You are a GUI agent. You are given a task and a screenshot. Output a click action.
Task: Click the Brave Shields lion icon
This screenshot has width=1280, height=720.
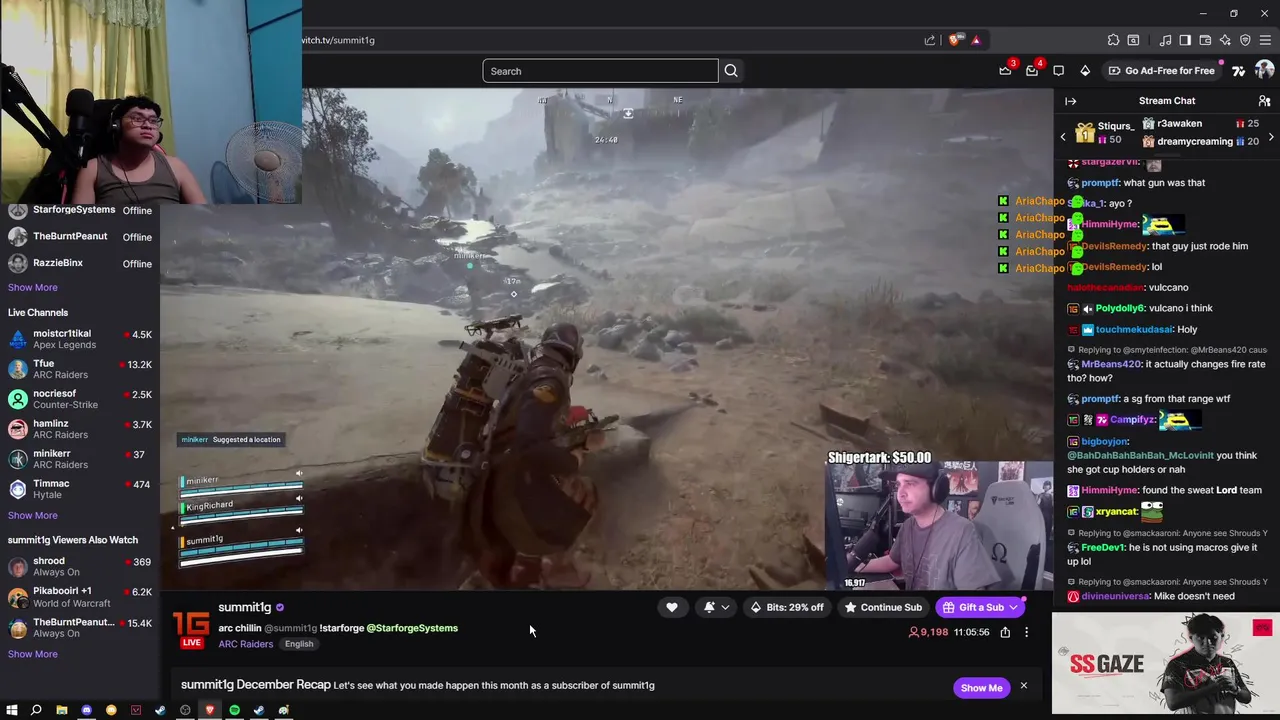point(955,40)
